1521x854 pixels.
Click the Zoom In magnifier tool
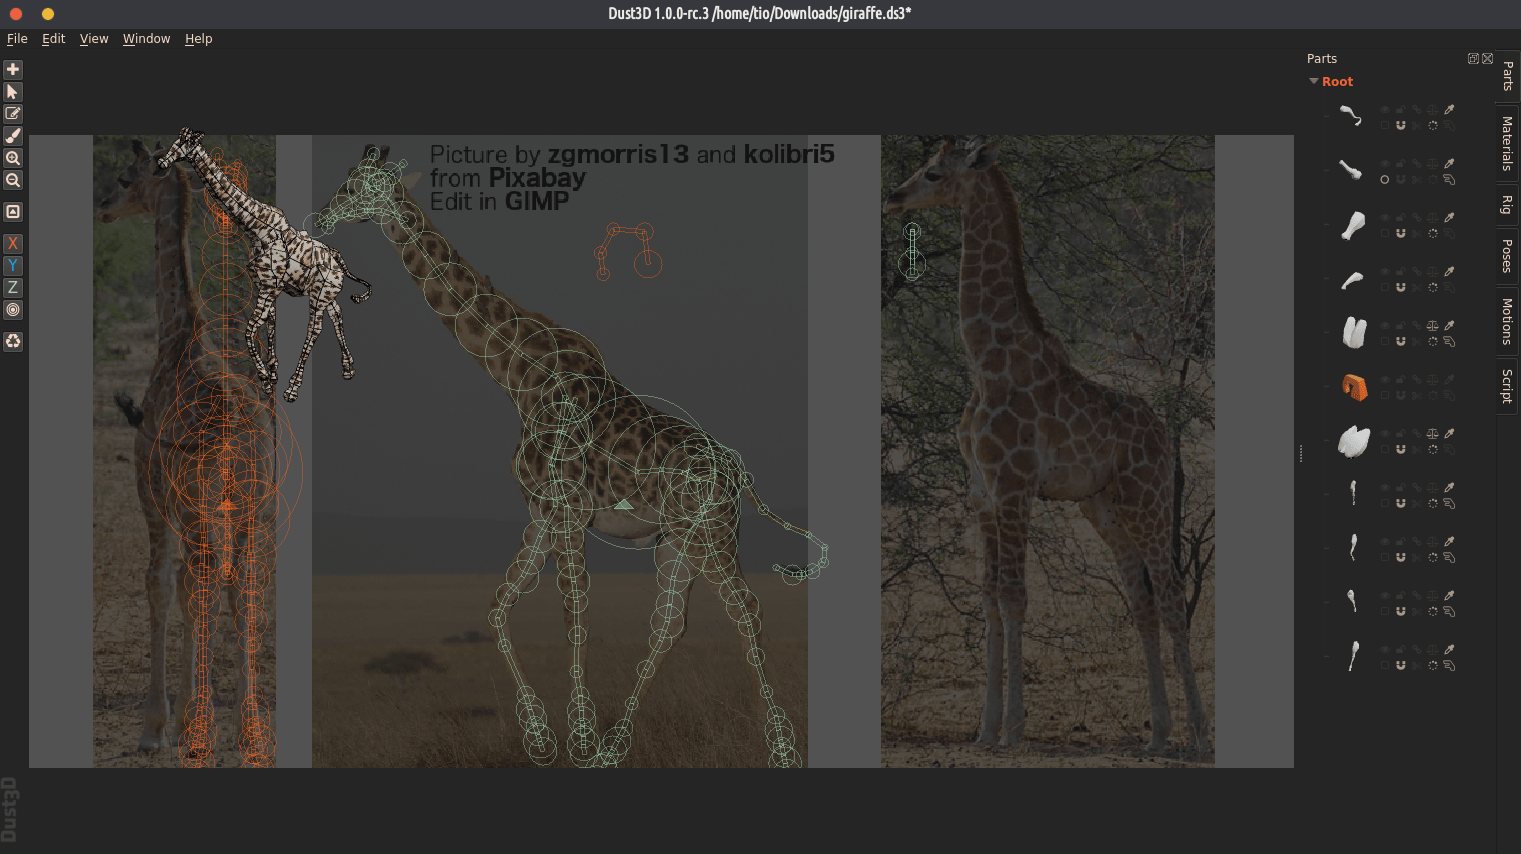tap(13, 158)
